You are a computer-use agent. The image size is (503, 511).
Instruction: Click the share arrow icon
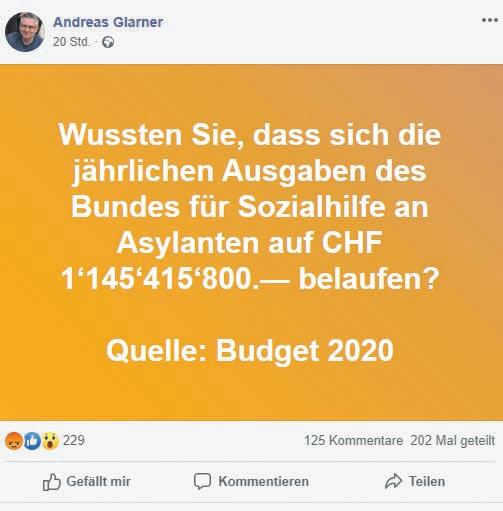(393, 481)
